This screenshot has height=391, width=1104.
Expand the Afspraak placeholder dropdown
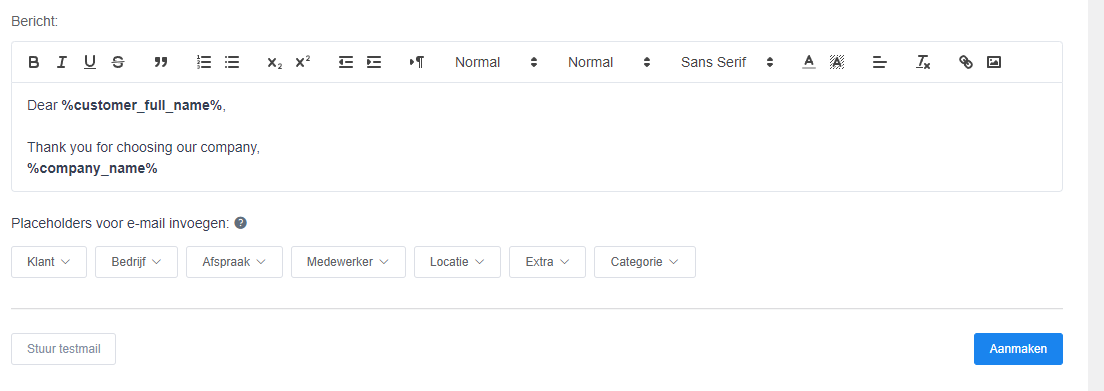tap(234, 262)
